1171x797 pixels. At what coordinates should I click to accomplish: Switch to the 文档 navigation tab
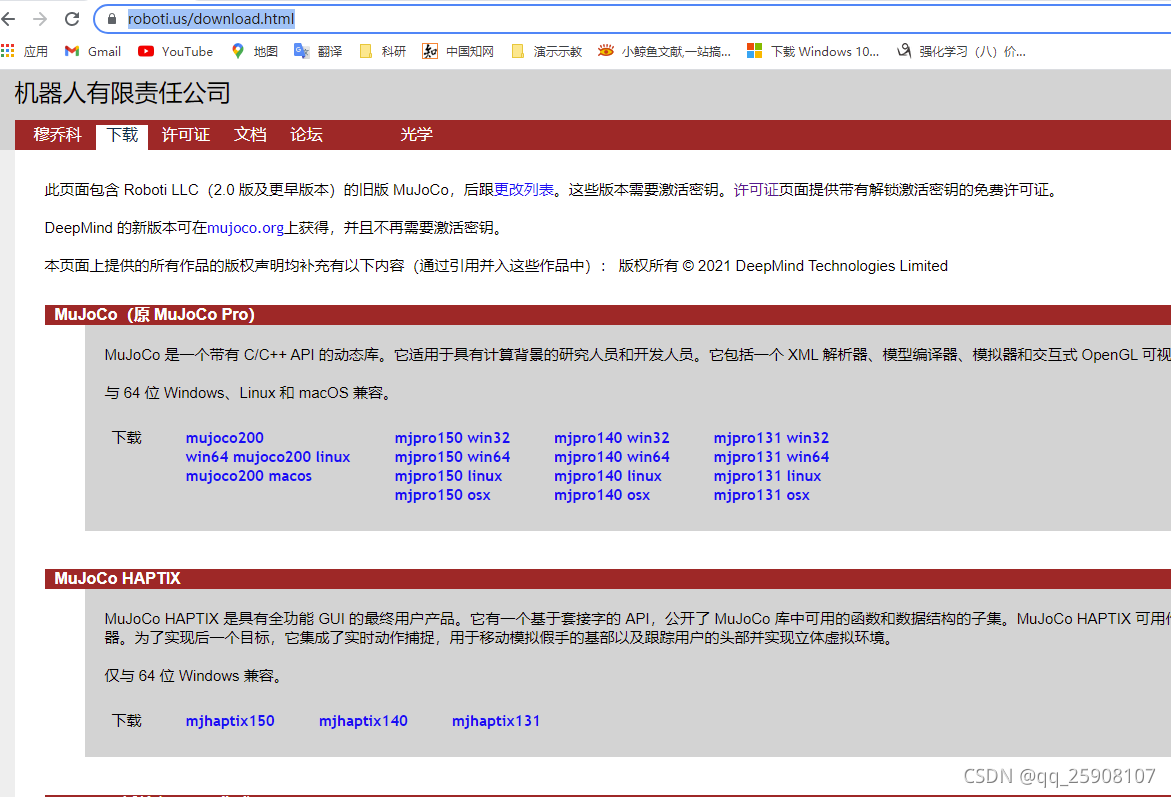pyautogui.click(x=249, y=134)
